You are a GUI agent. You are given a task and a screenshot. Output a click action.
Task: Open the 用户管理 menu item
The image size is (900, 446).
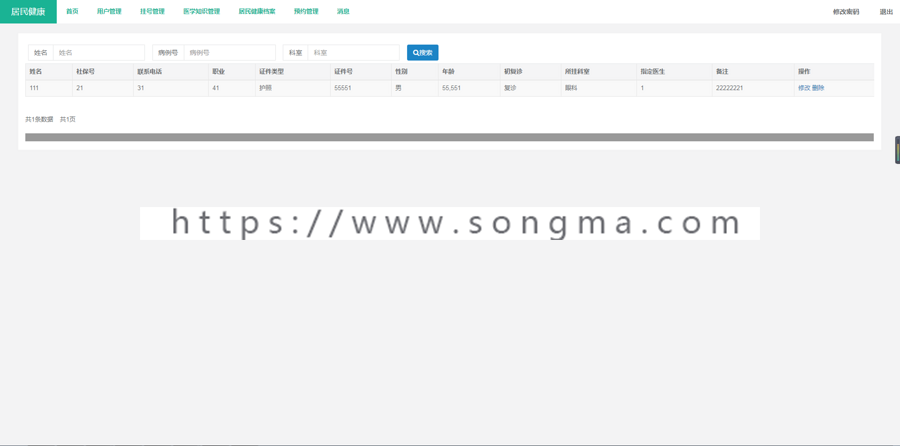(109, 11)
